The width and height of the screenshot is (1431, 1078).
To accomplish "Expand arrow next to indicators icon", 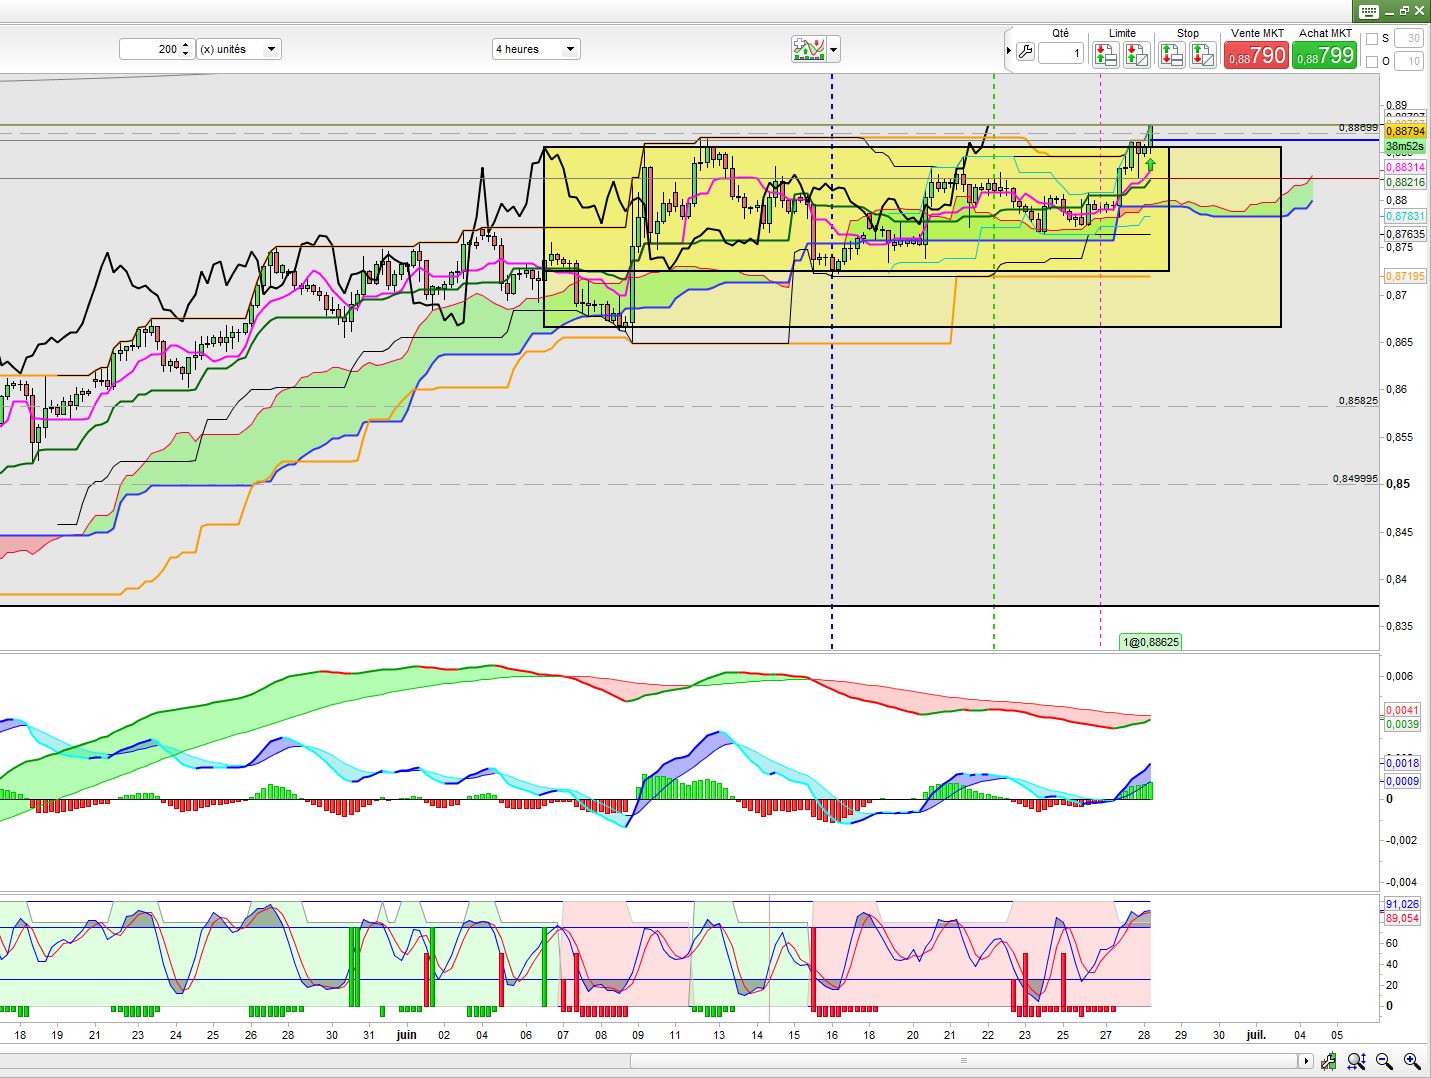I will click(834, 49).
